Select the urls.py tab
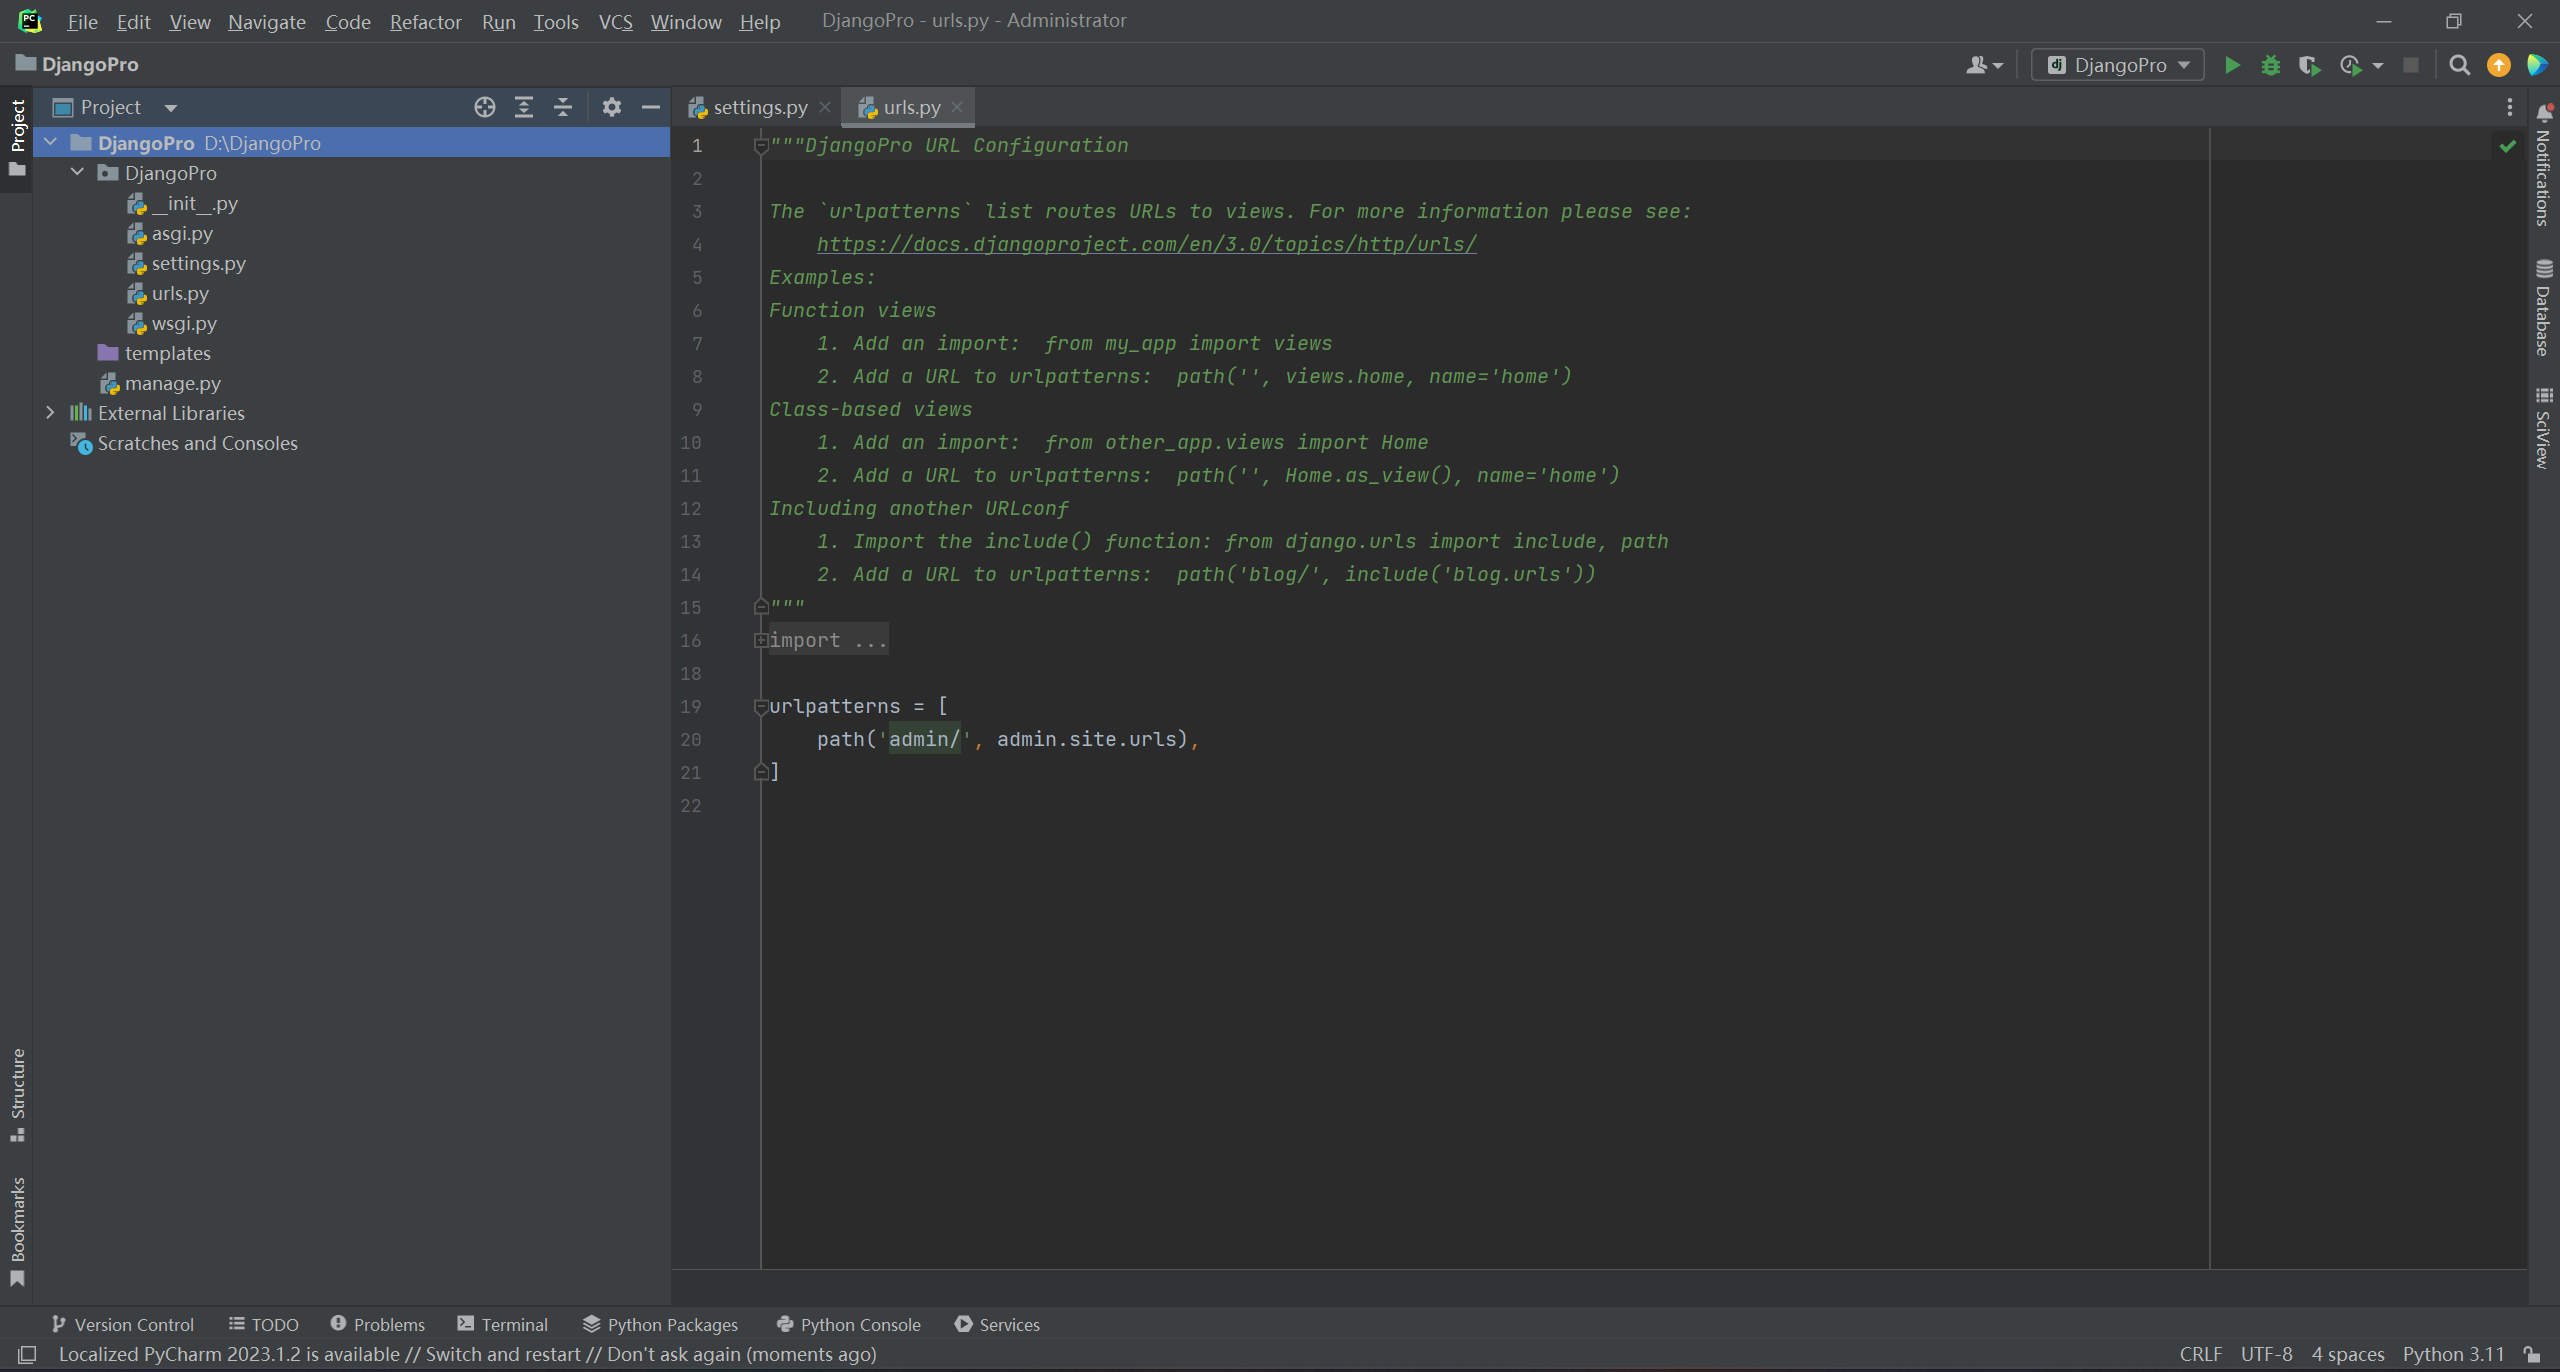The height and width of the screenshot is (1372, 2560). [x=909, y=107]
